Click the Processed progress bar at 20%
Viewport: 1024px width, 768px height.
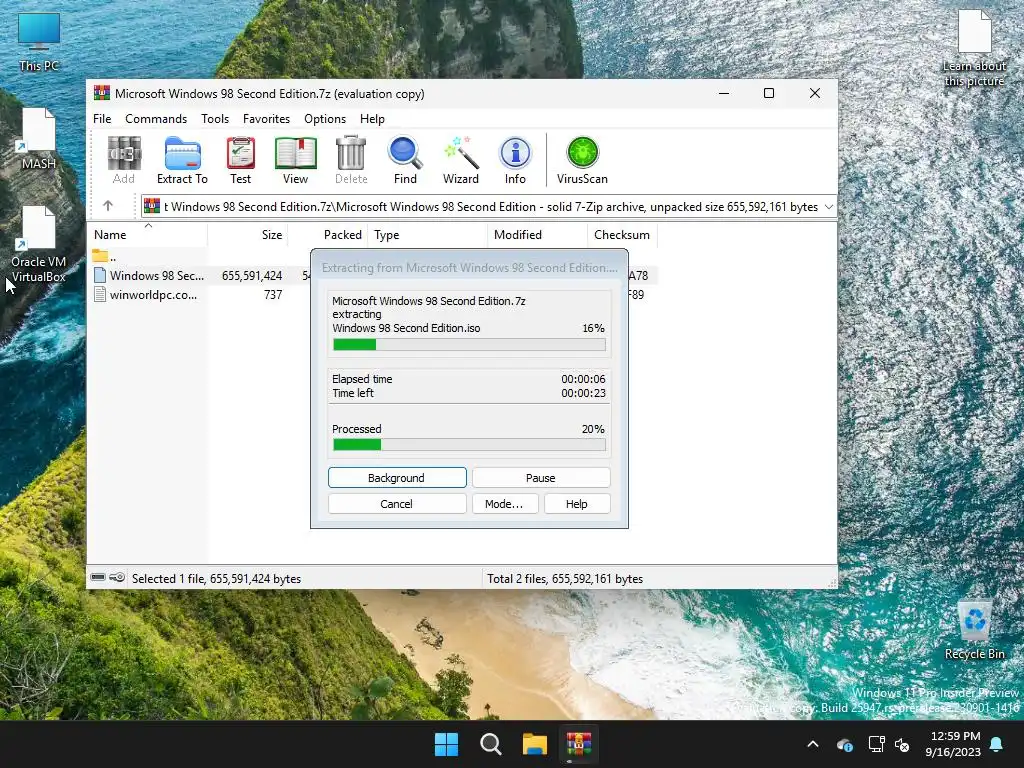coord(469,445)
